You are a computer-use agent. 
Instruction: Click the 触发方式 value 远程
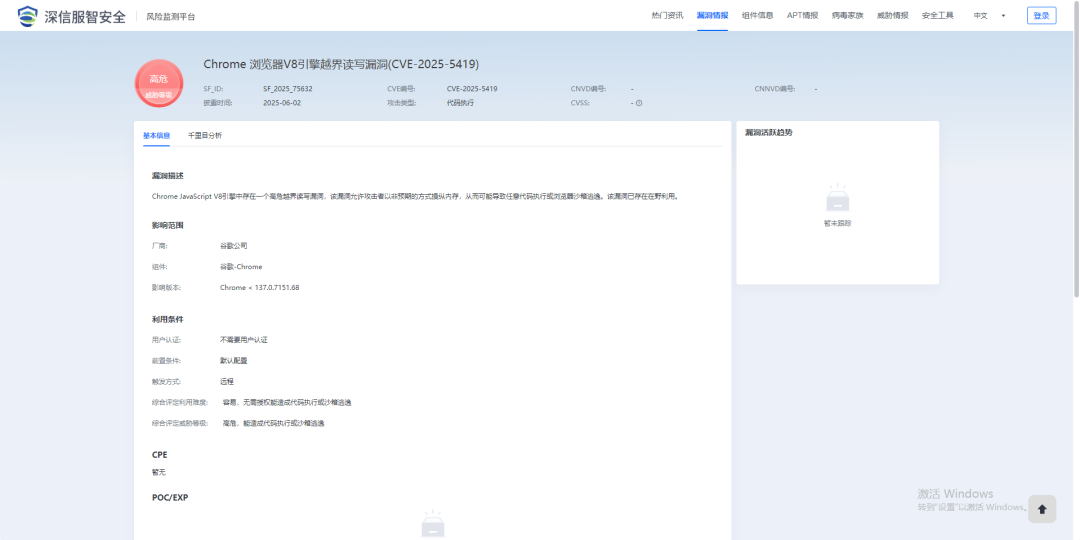point(227,382)
